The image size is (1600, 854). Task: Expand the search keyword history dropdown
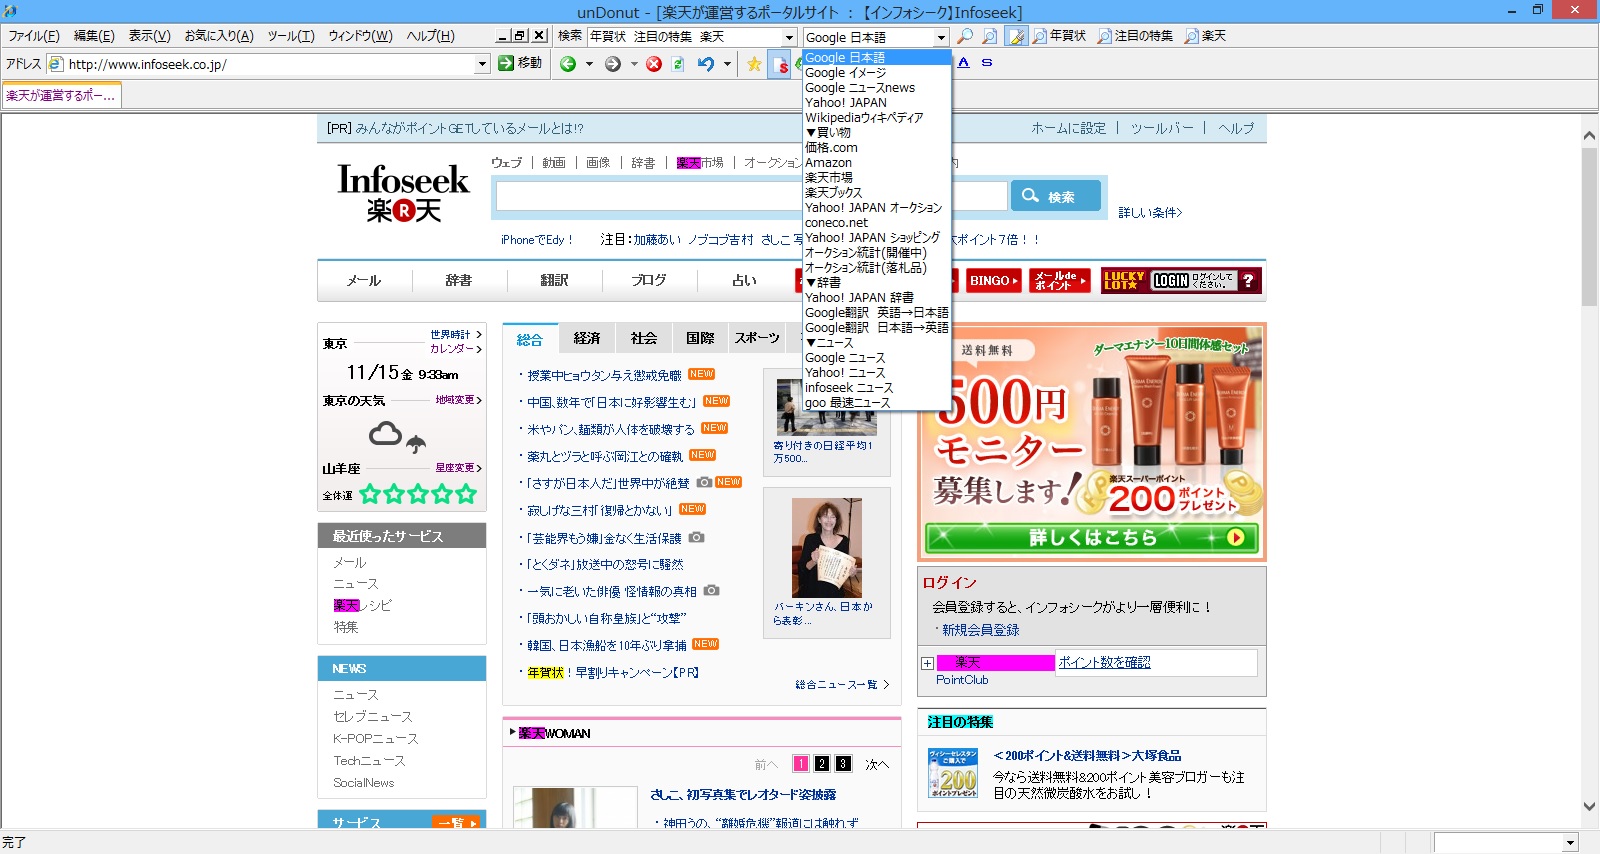tap(789, 37)
